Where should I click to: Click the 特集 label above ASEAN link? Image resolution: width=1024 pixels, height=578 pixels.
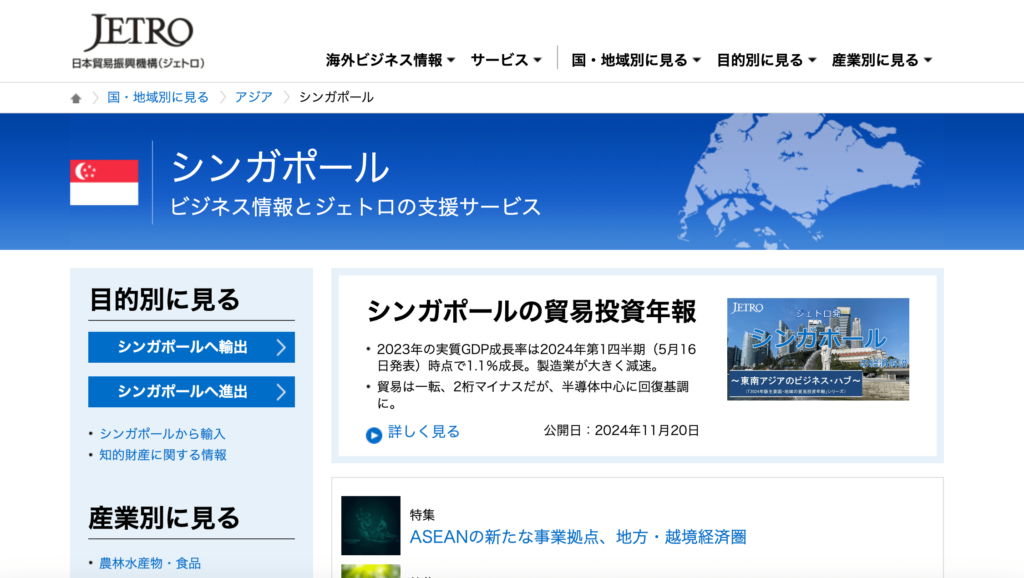click(422, 515)
